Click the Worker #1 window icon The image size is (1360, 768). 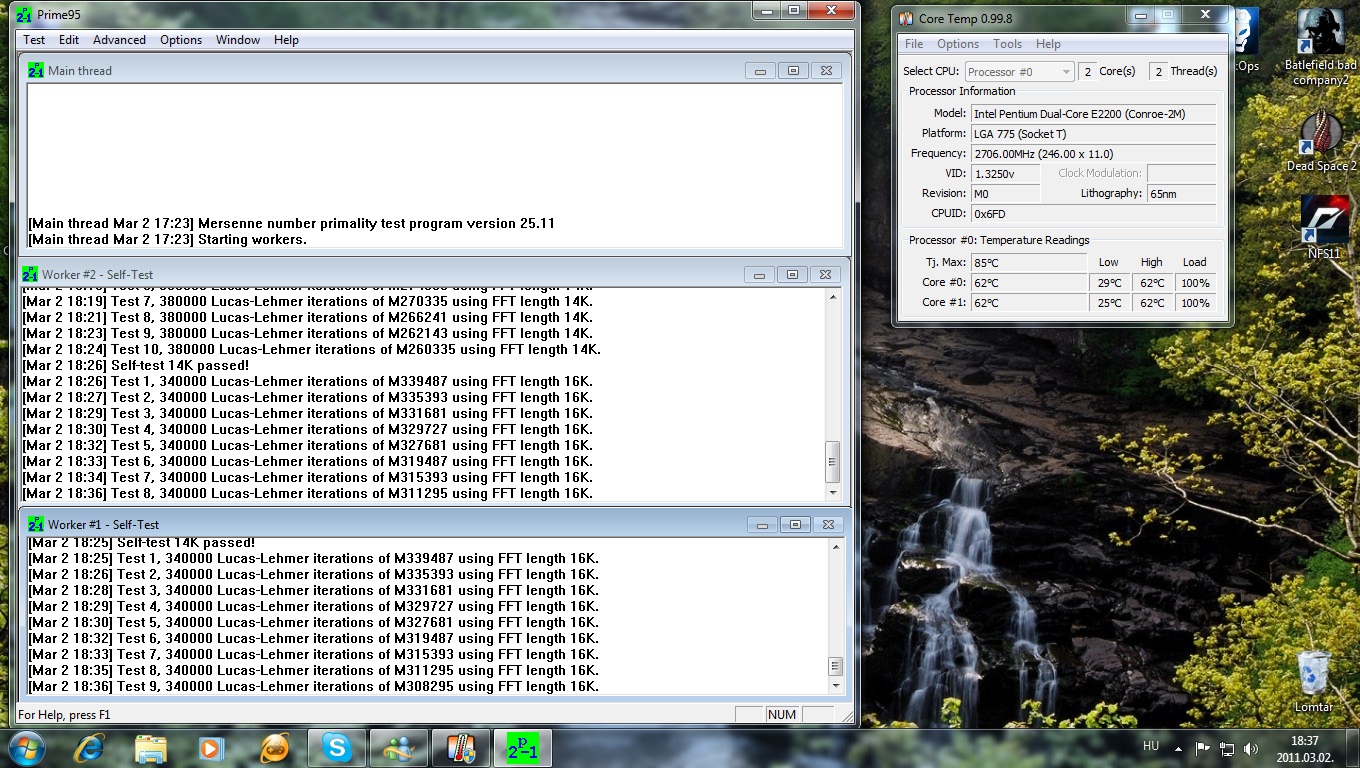36,524
